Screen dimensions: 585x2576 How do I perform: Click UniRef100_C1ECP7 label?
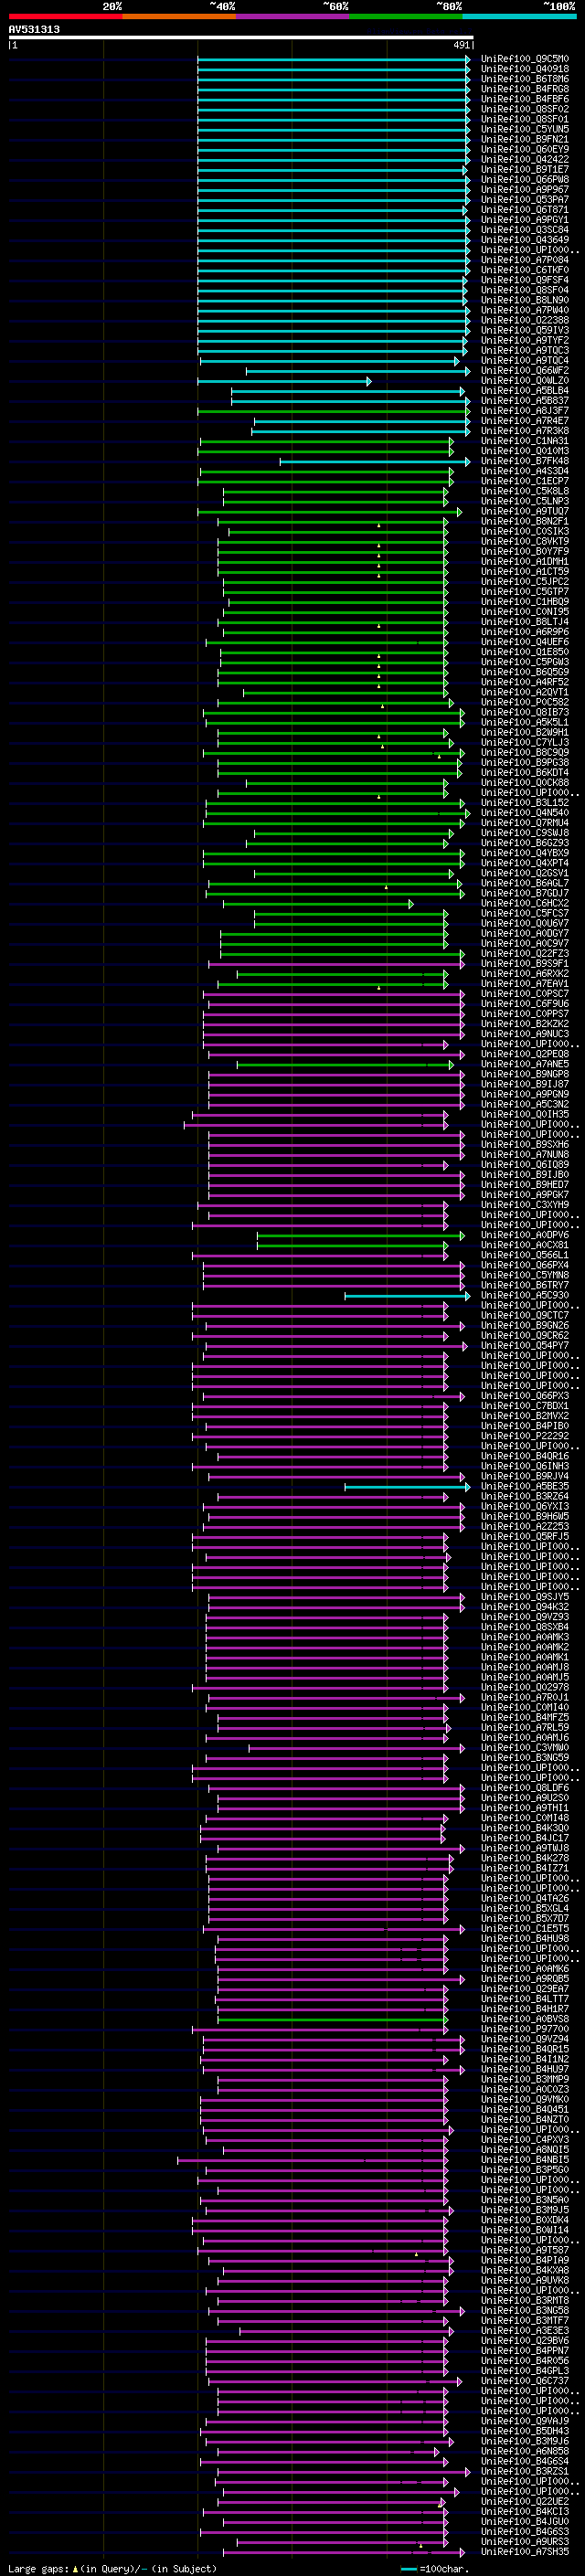click(x=524, y=481)
